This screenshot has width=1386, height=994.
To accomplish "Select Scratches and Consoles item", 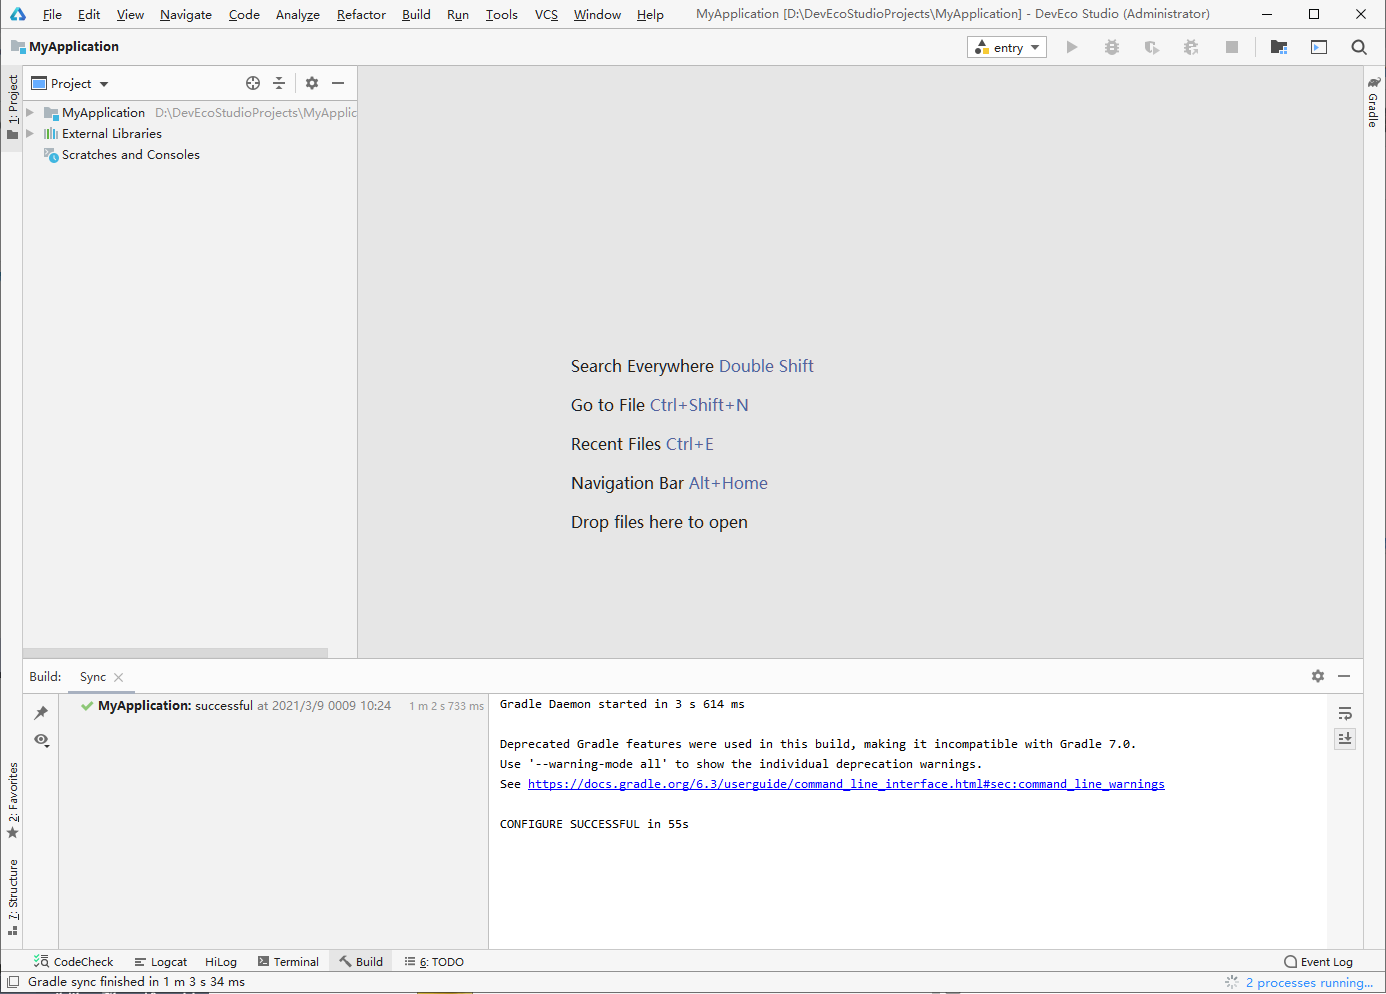I will 130,155.
